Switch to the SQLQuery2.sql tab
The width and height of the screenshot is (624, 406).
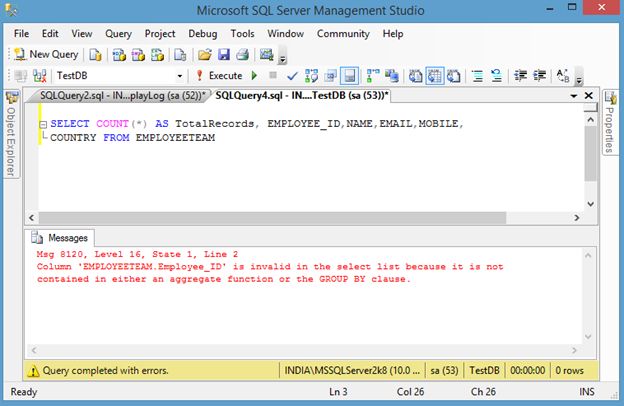click(x=122, y=96)
